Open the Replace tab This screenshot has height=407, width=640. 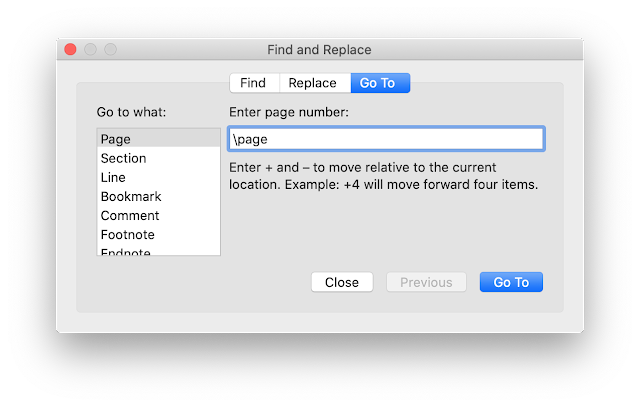point(313,83)
